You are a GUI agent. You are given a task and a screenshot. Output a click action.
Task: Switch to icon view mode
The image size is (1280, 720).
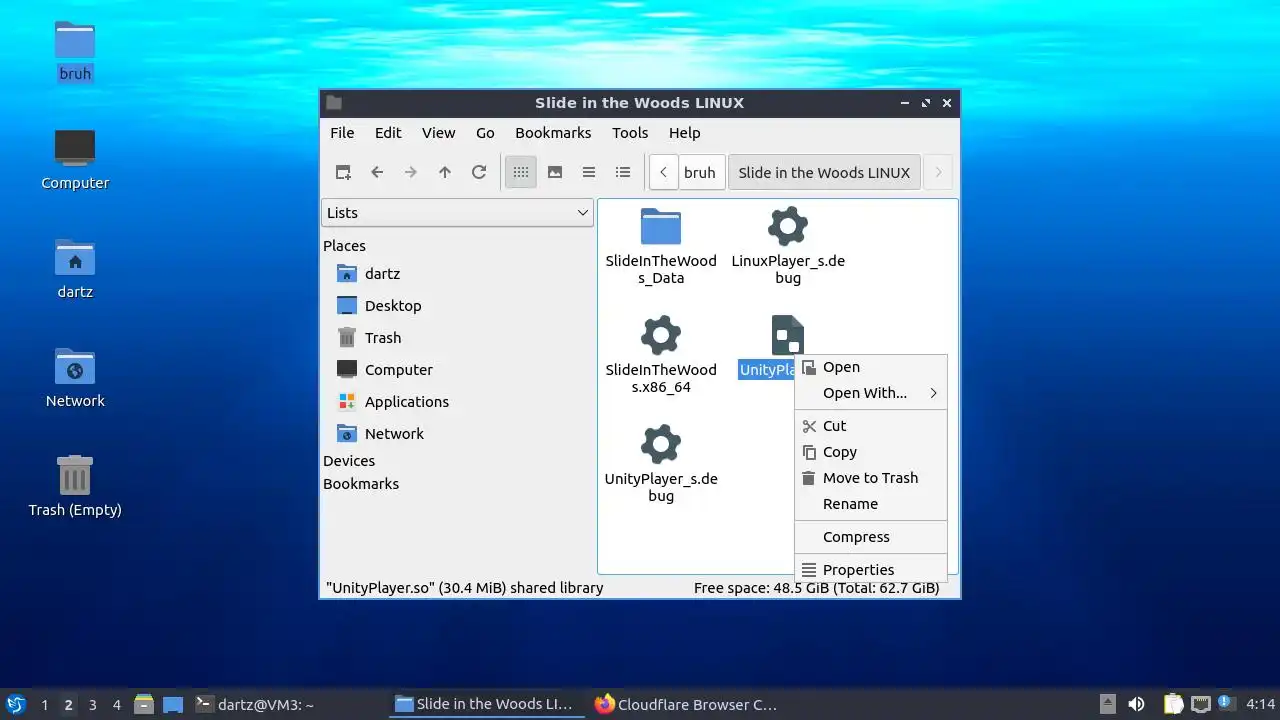coord(521,172)
